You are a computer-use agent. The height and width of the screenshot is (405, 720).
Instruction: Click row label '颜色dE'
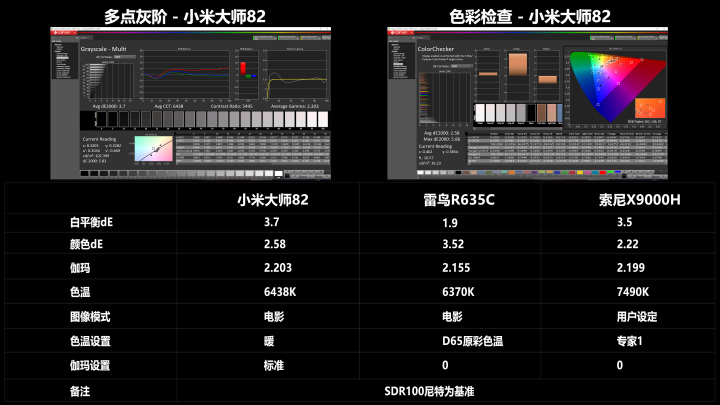86,244
